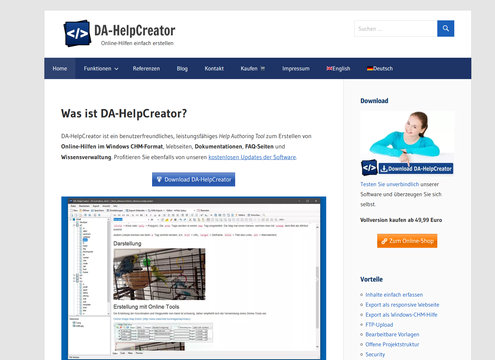Click into the Suchen search field
This screenshot has height=360, width=495.
(x=396, y=29)
